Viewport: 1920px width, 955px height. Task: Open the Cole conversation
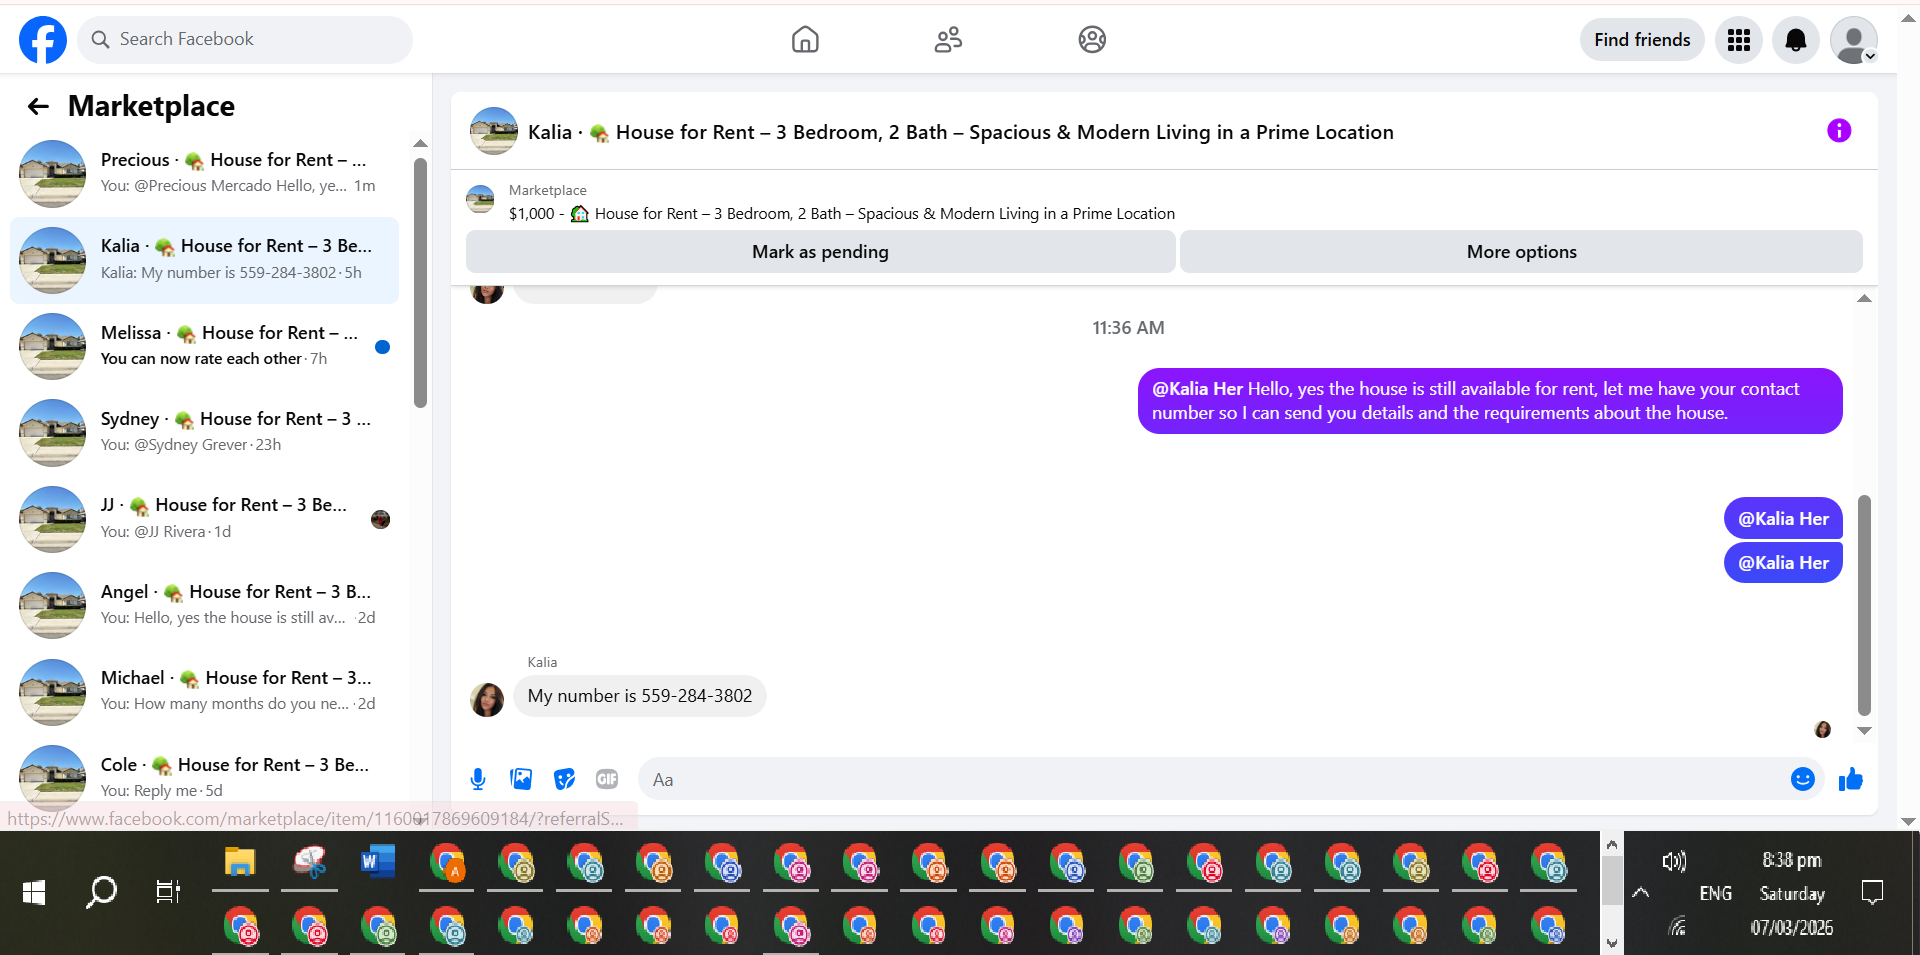coord(204,778)
